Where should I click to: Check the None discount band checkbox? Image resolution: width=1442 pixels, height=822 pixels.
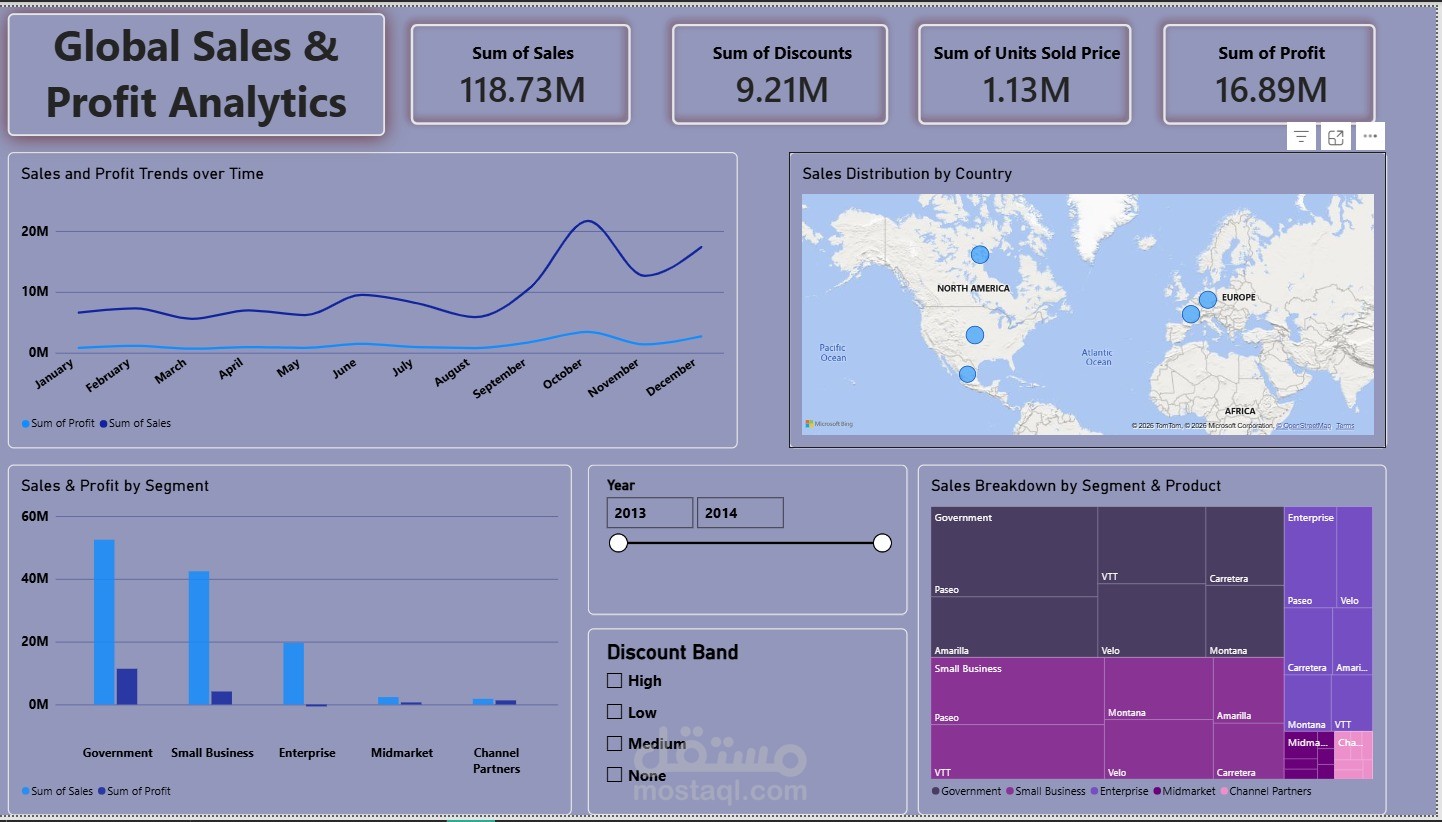click(614, 774)
